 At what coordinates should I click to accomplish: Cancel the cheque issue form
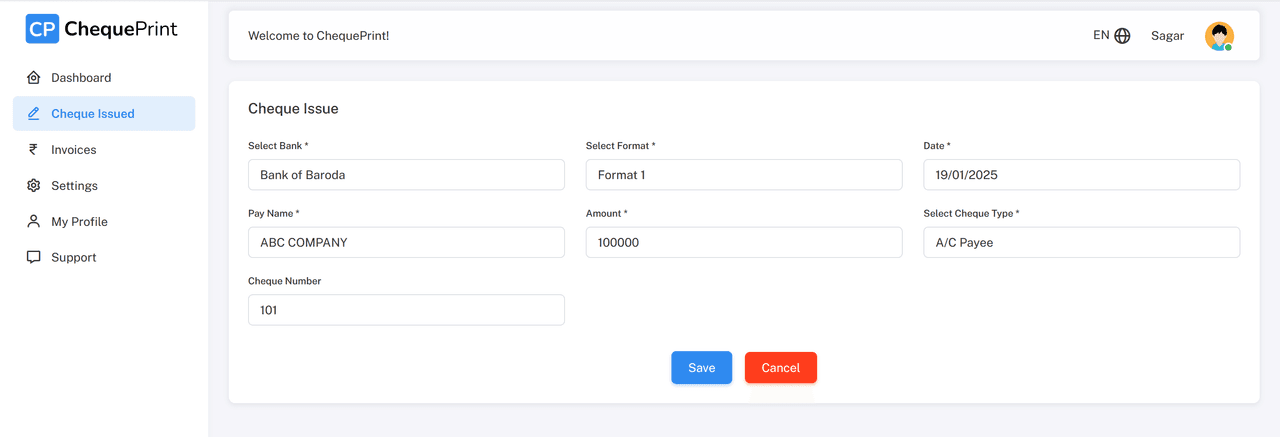(x=781, y=368)
